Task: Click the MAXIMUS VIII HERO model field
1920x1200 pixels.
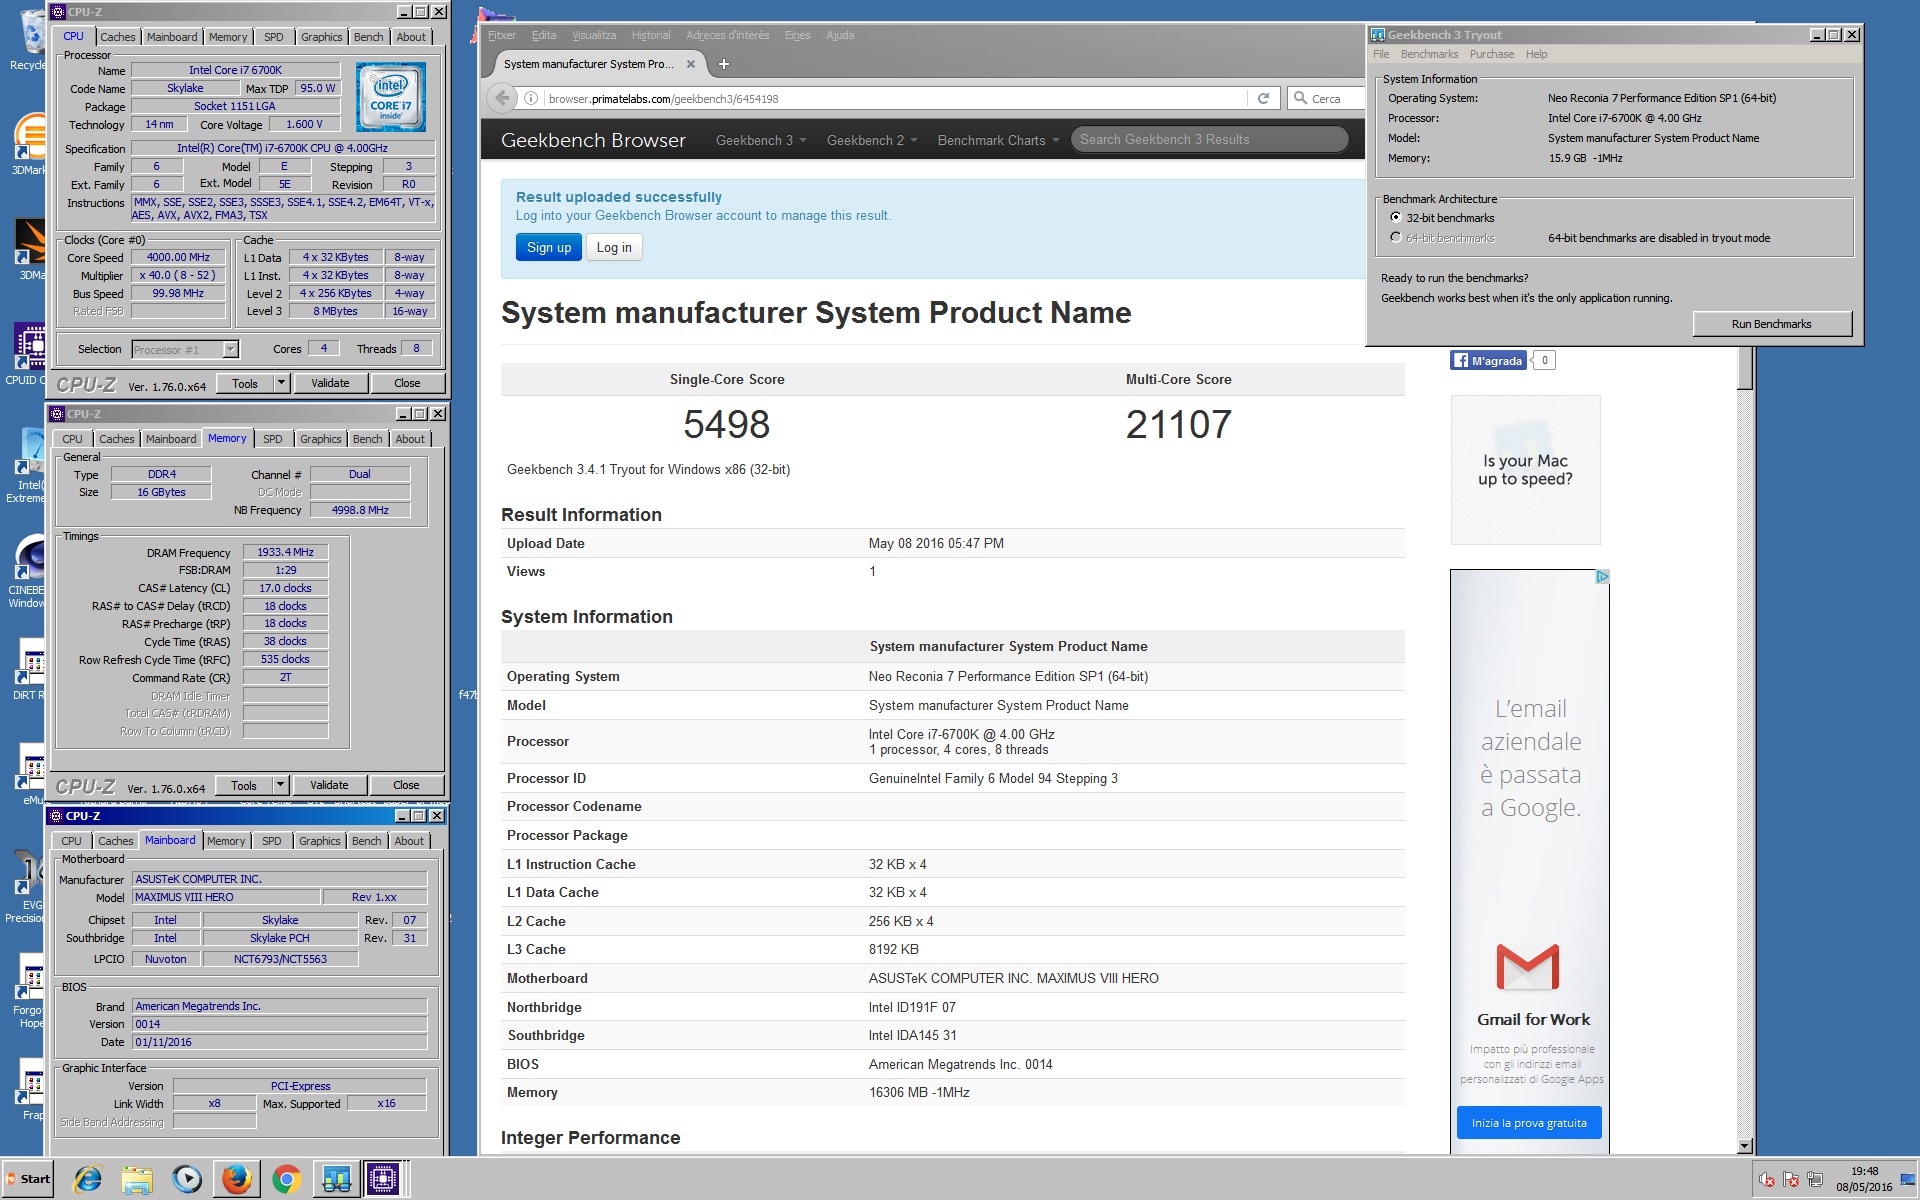Action: (x=226, y=897)
